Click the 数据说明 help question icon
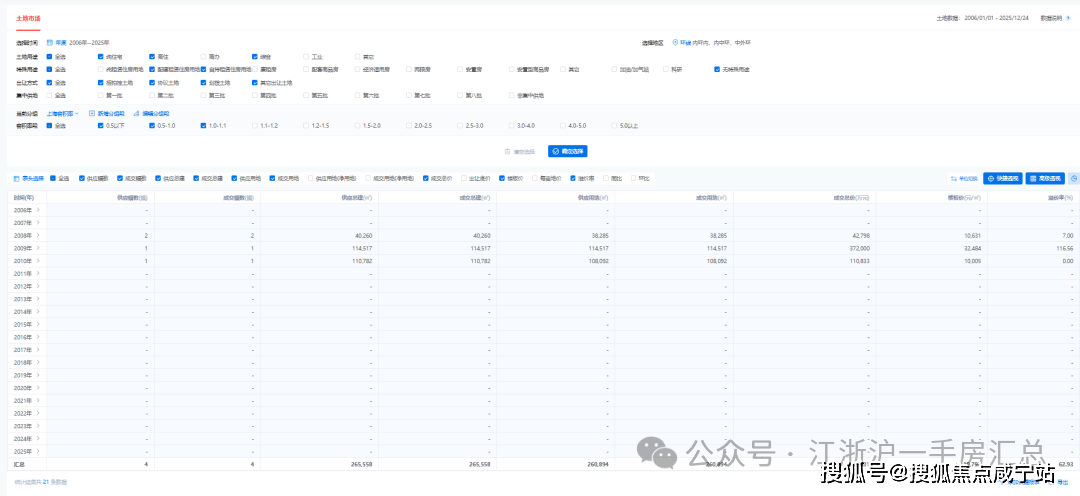Image resolution: width=1080 pixels, height=496 pixels. (x=1067, y=18)
